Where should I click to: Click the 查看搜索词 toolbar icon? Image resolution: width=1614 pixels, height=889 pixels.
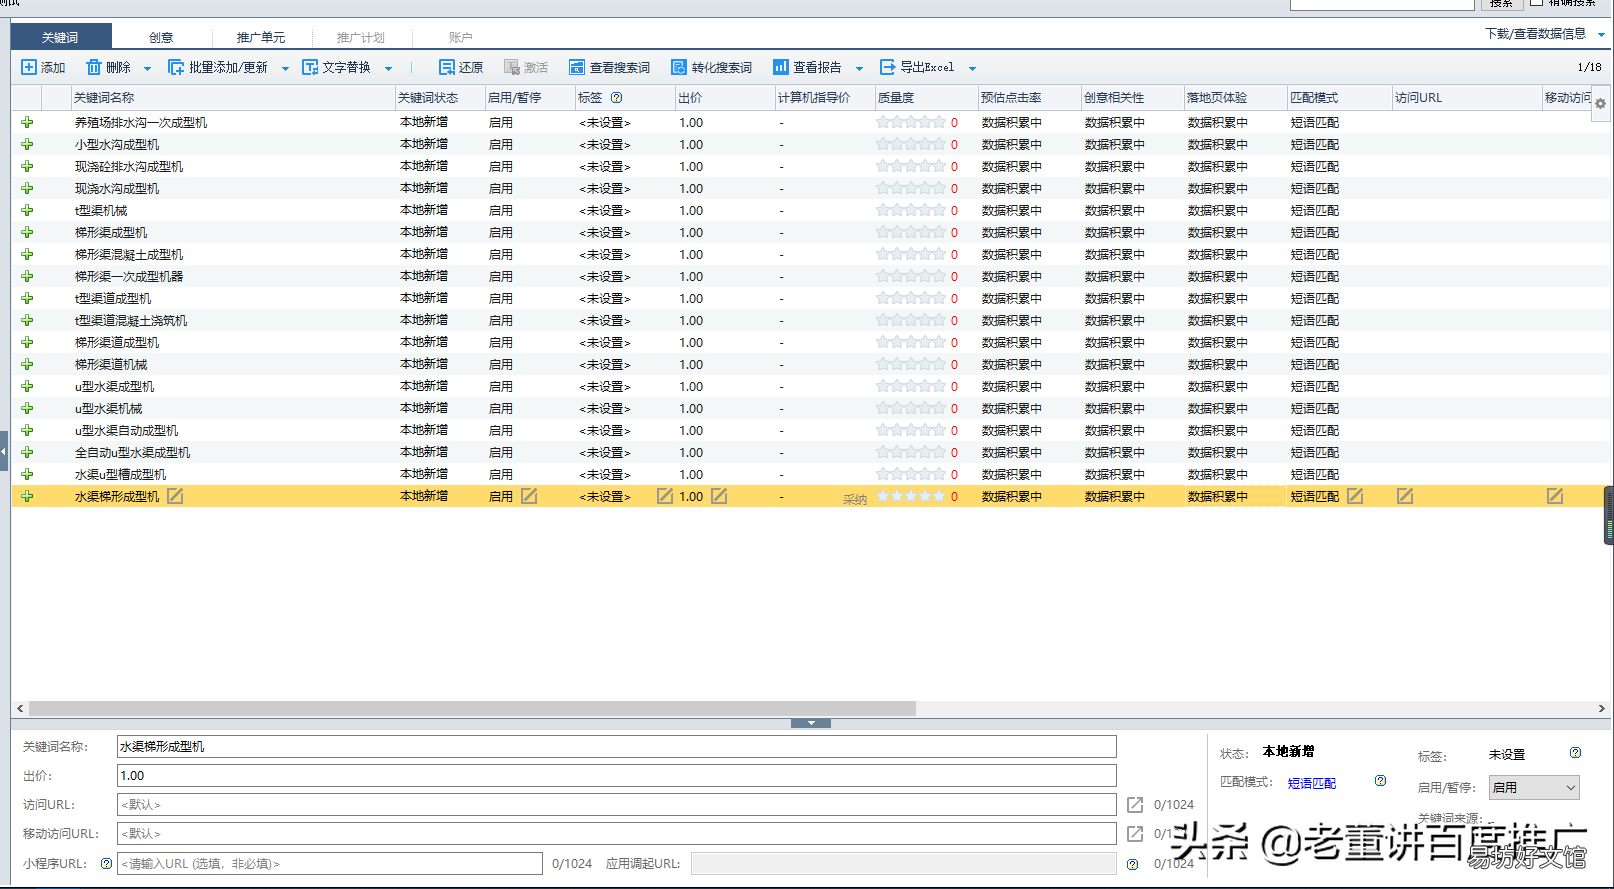pos(577,67)
